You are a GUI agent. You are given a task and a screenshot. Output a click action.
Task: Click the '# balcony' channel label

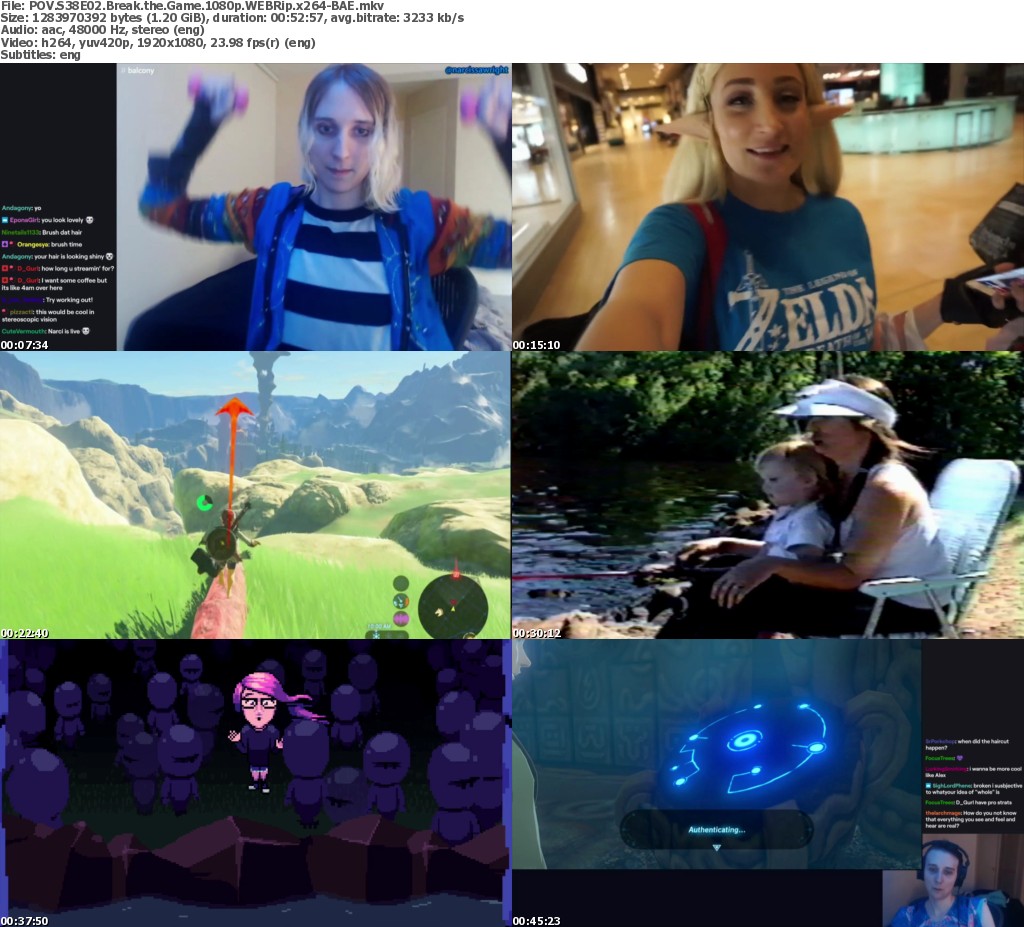137,70
